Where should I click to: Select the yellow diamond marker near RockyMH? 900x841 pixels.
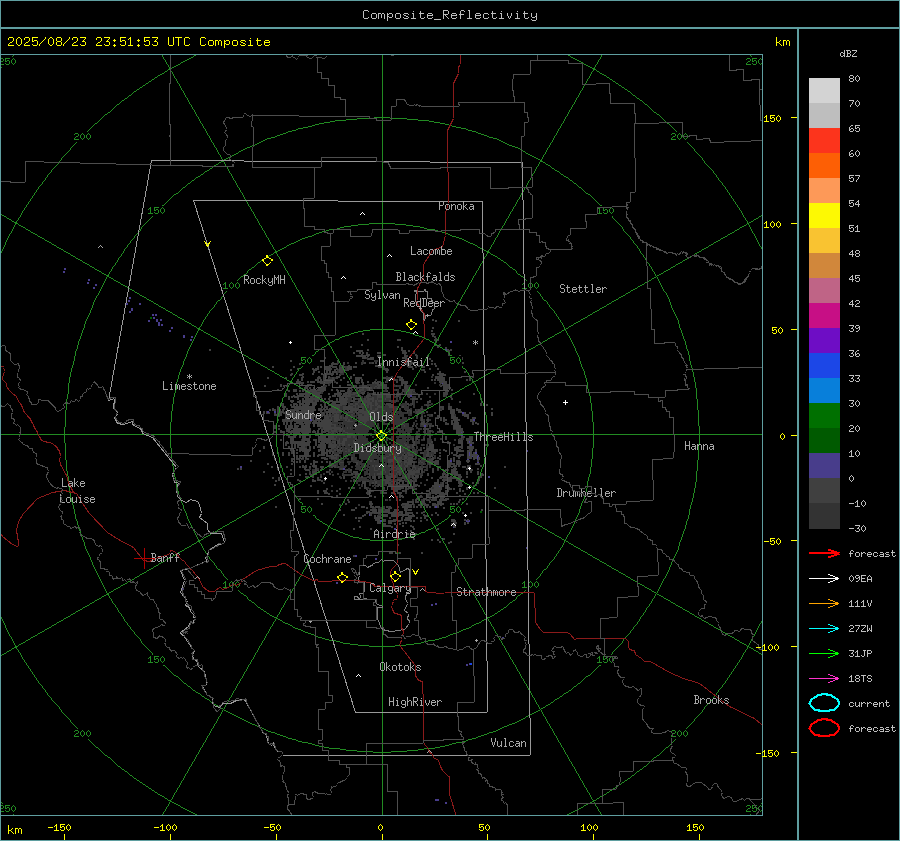[x=267, y=261]
